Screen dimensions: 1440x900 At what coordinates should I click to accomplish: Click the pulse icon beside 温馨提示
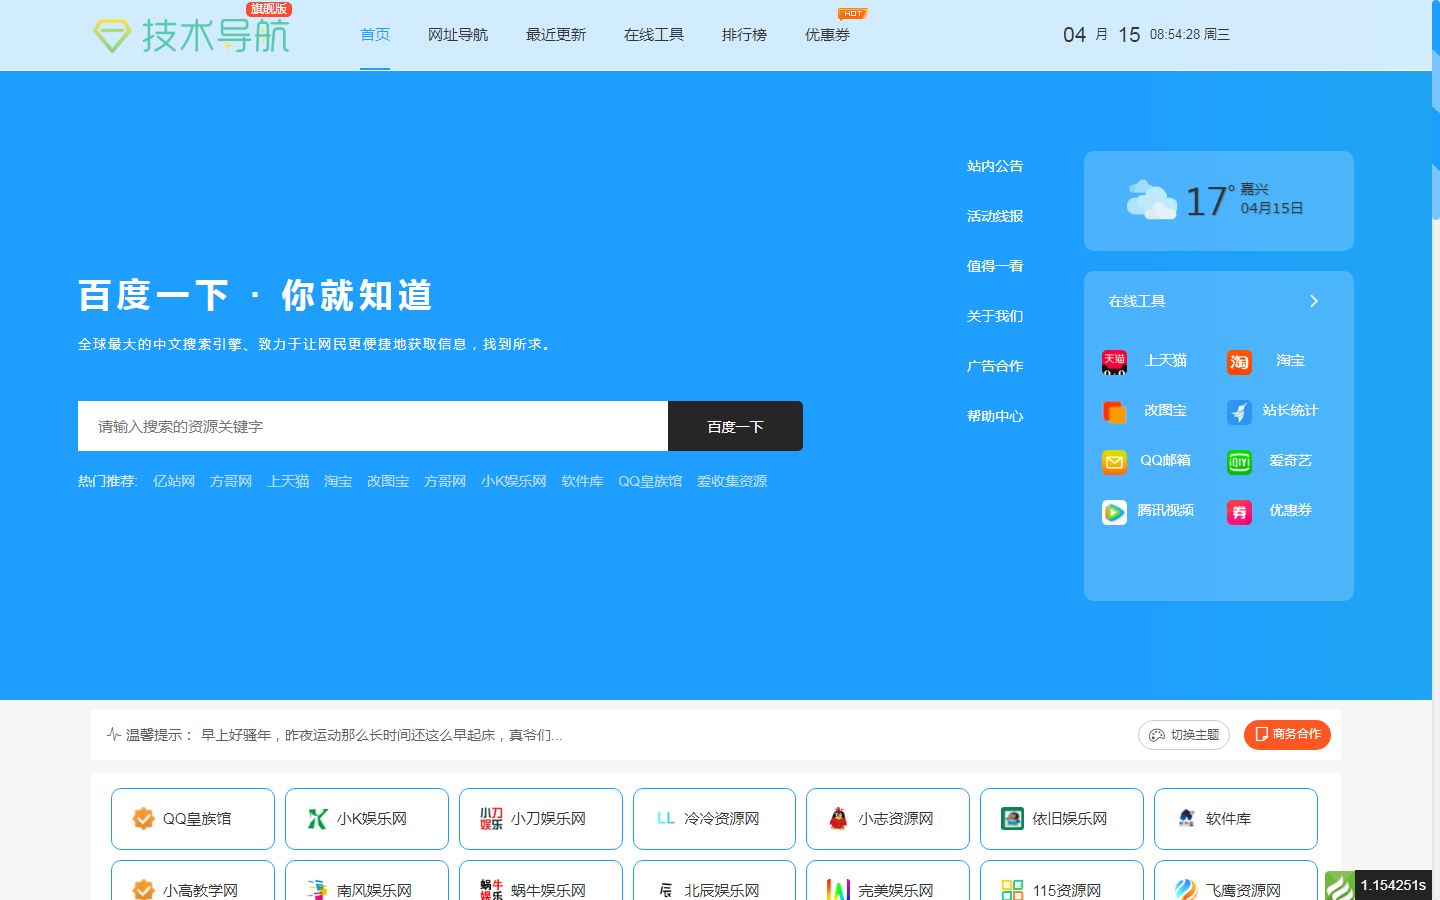tap(114, 734)
